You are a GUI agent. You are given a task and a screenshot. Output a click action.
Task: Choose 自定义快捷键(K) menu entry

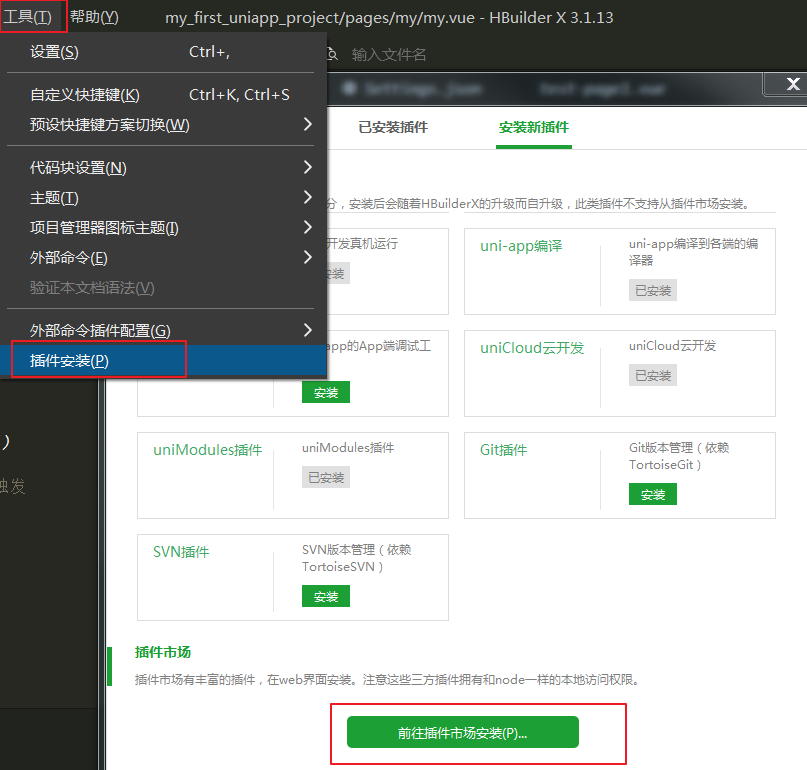(161, 95)
